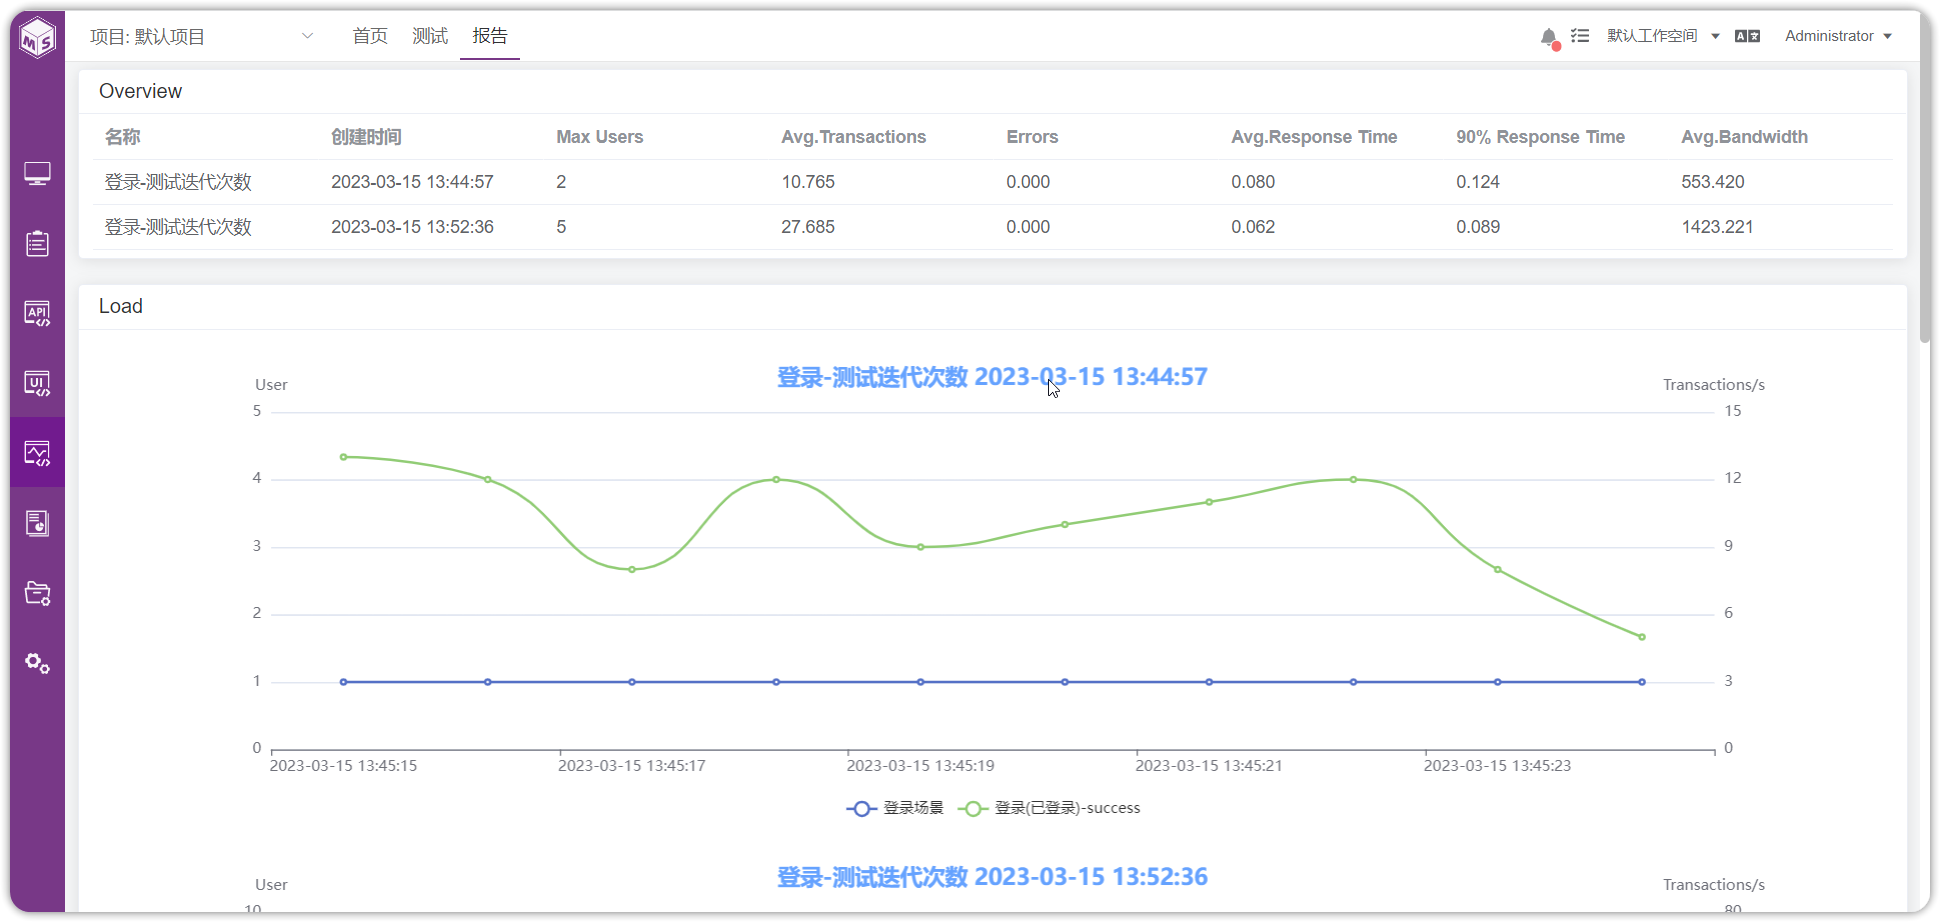Open the test tracking clipboard icon
This screenshot has height=922, width=1940.
point(38,243)
